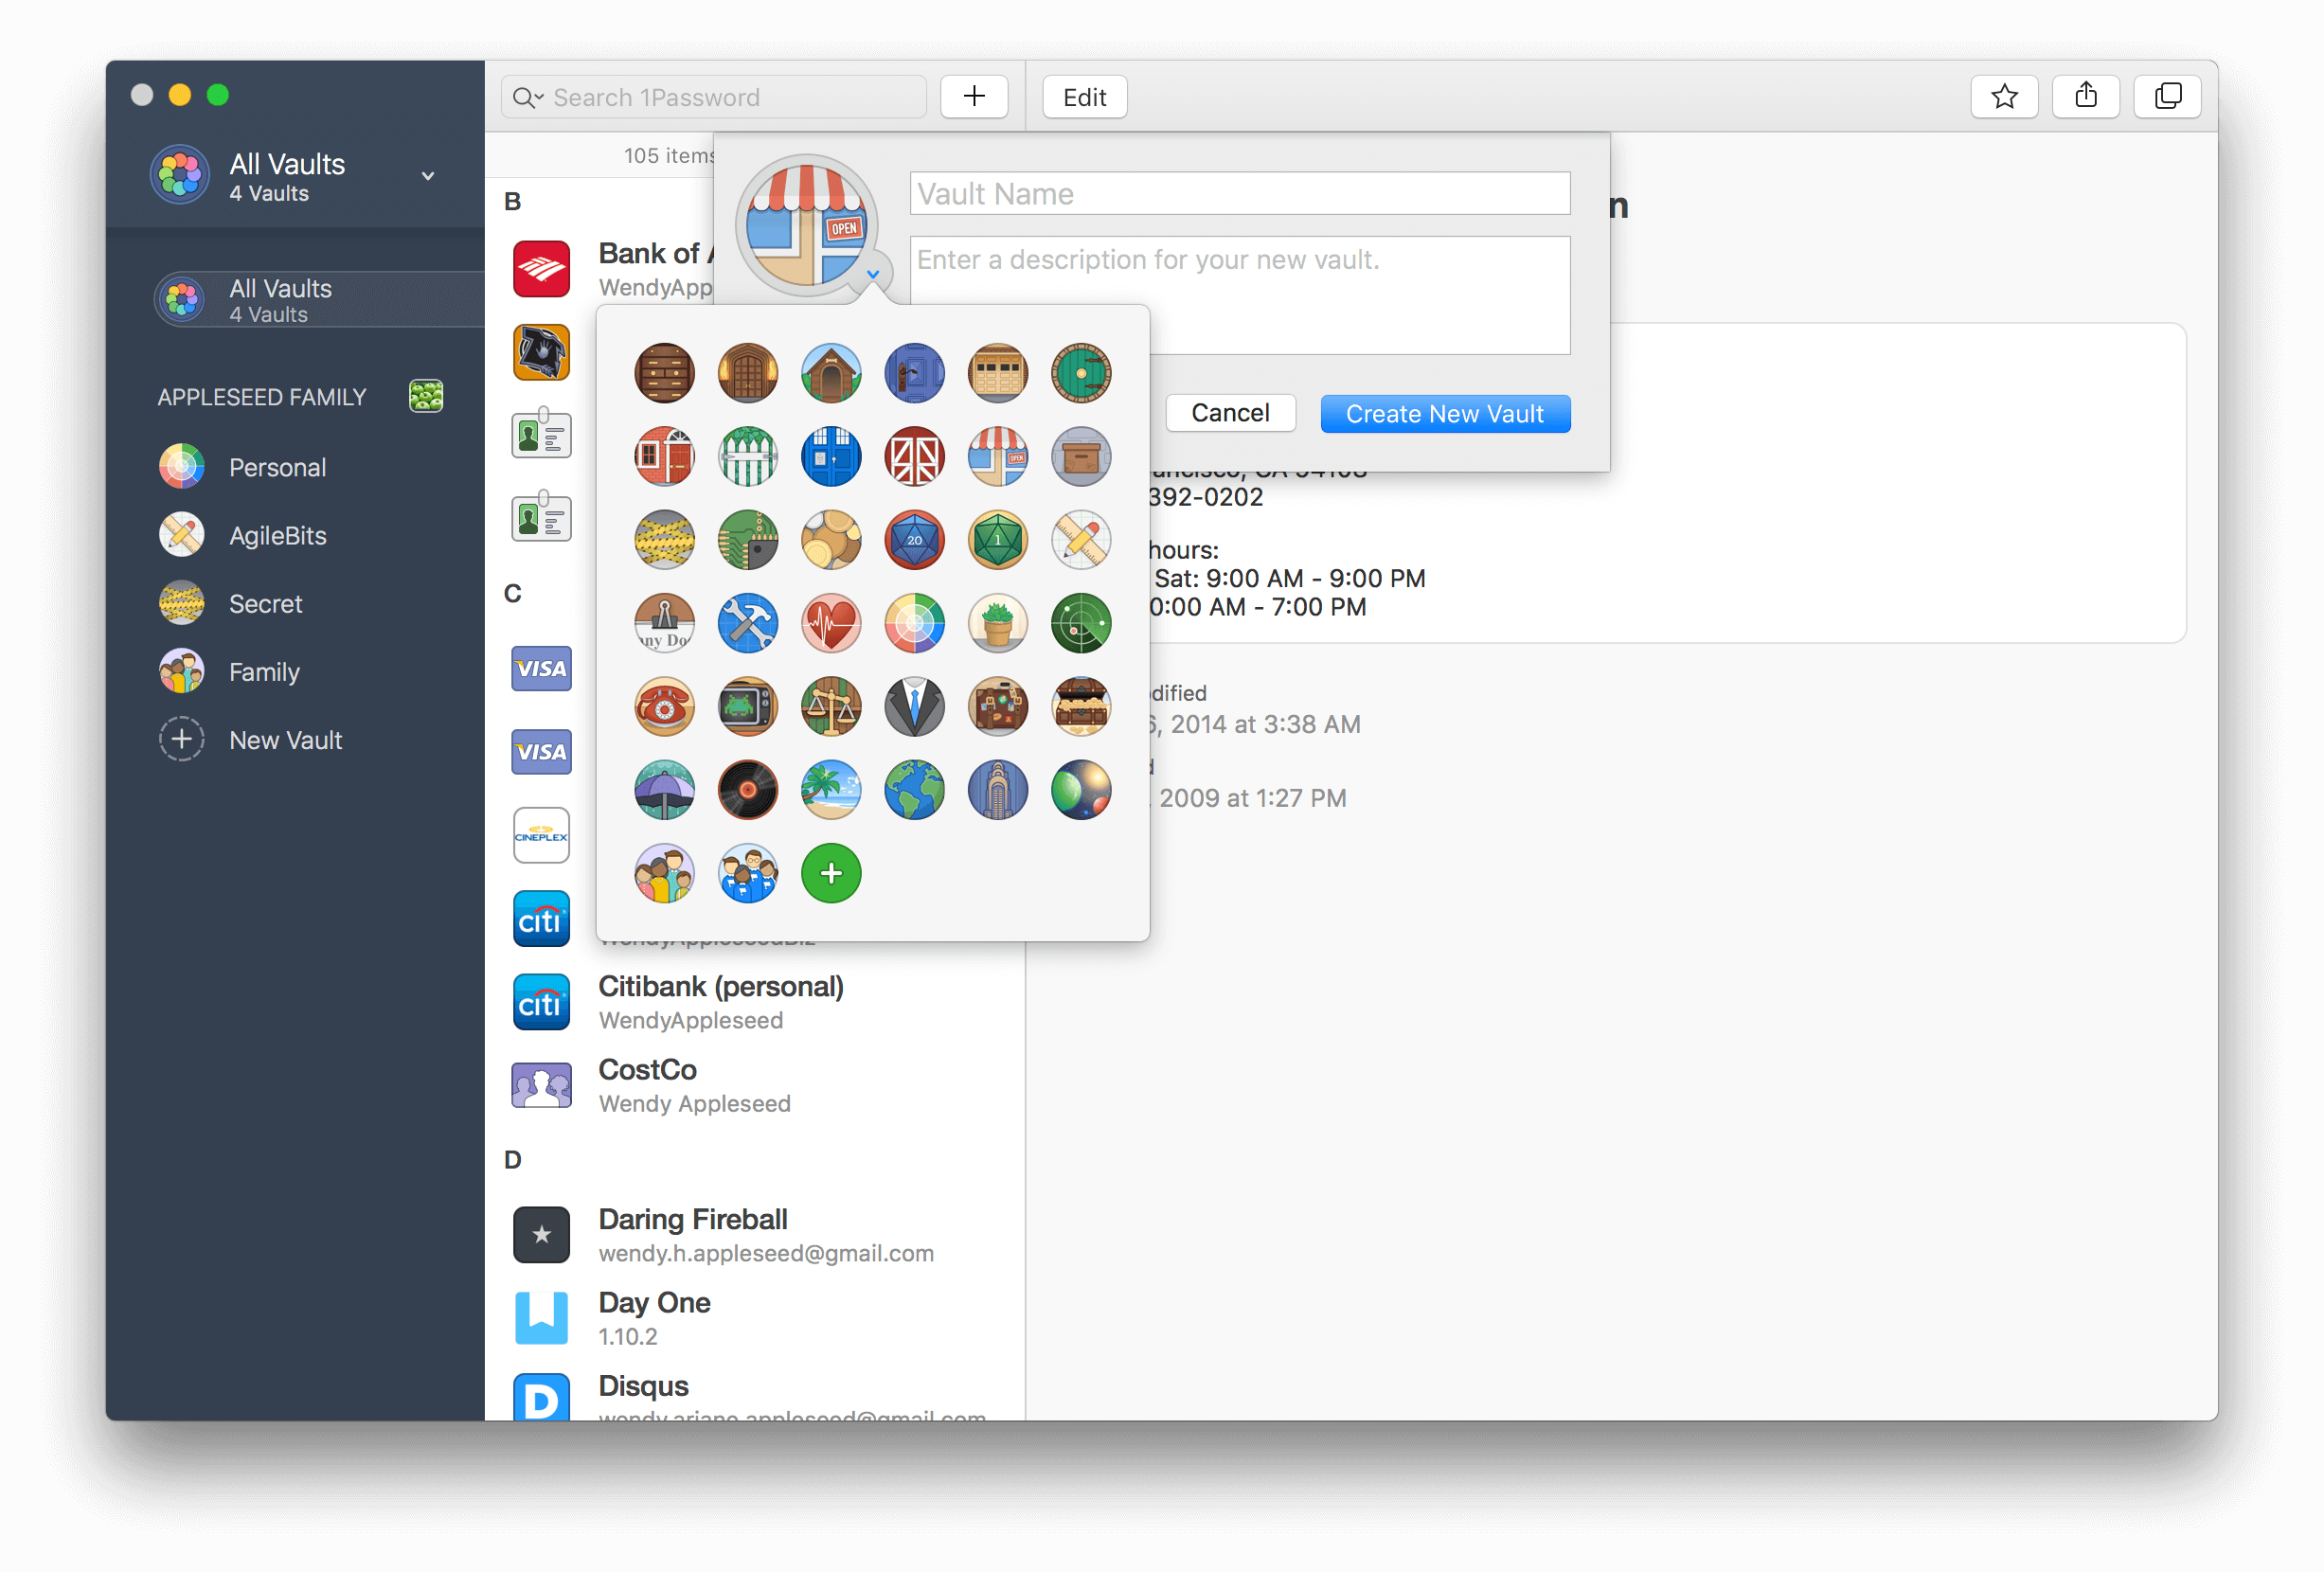Toggle the favorite star in the toolbar
Viewport: 2324px width, 1572px height.
(x=2004, y=96)
